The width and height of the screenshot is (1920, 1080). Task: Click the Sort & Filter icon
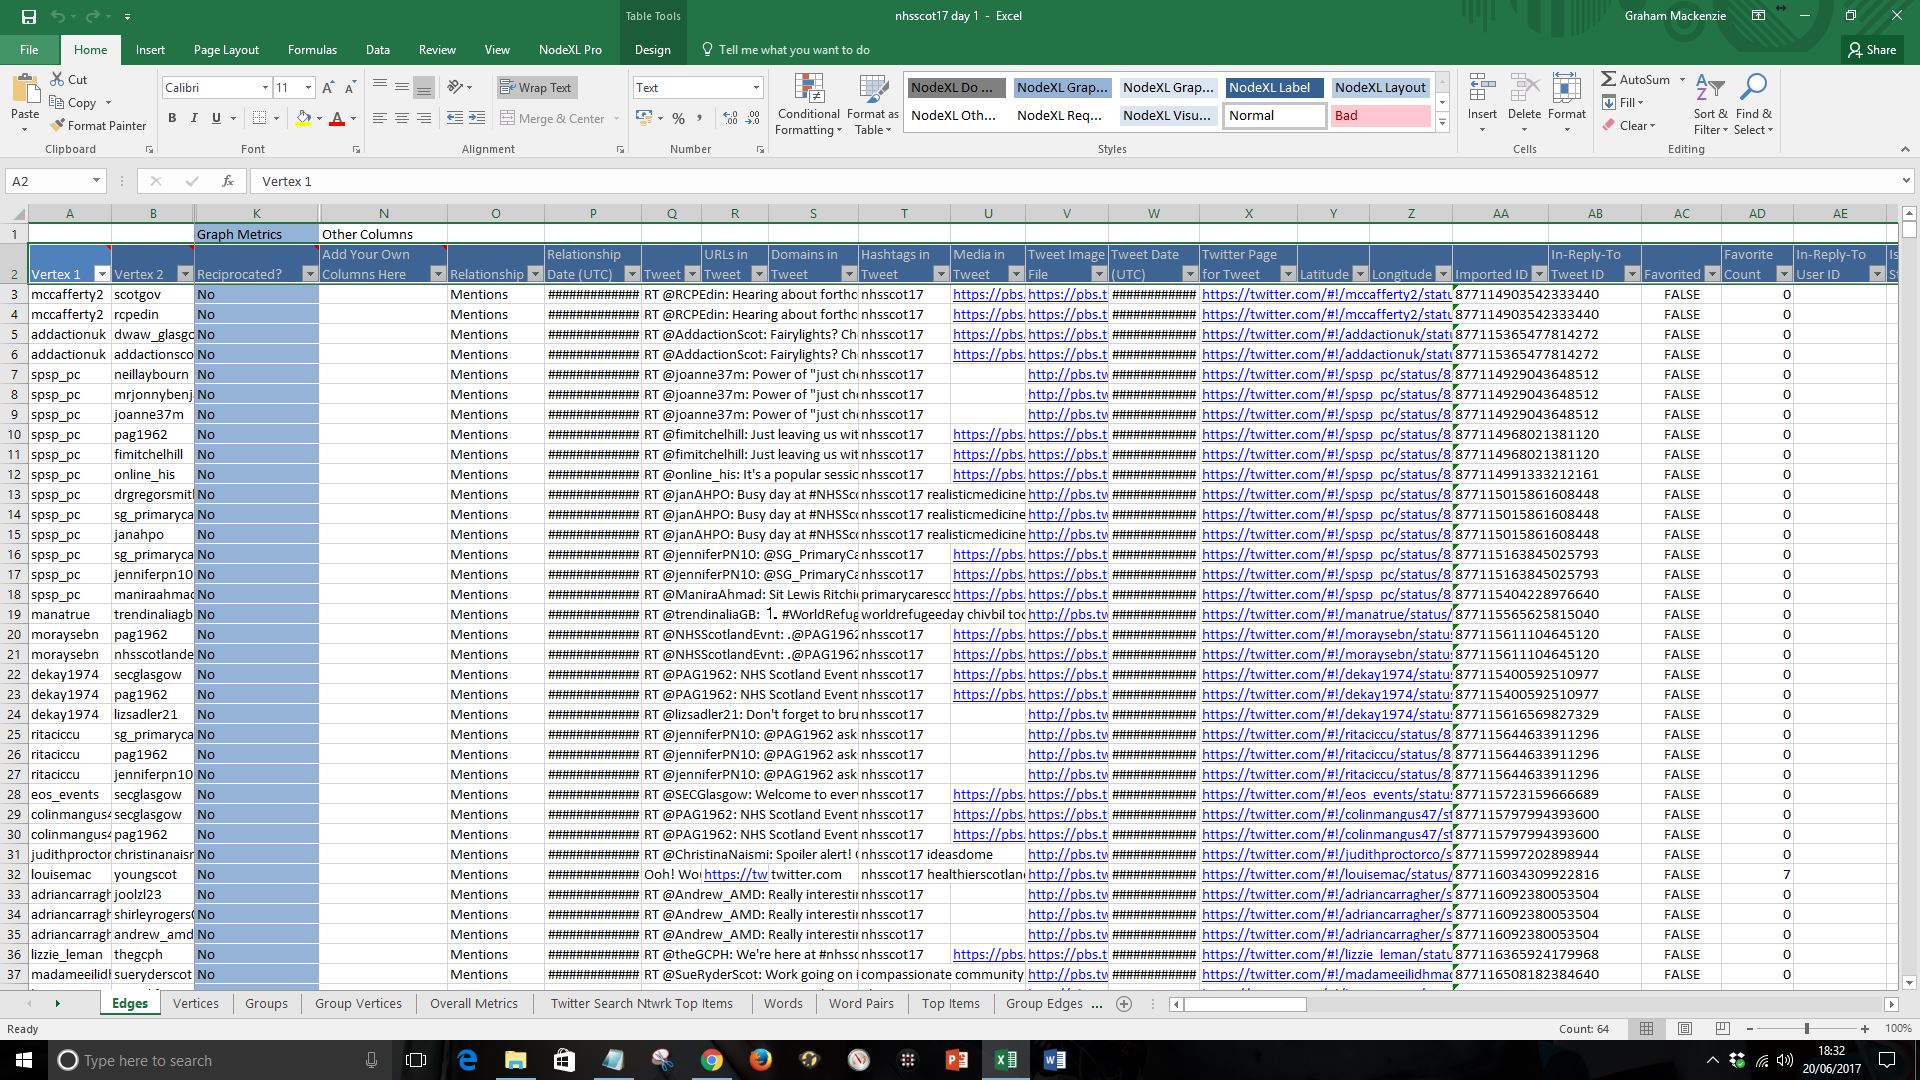click(x=1711, y=90)
